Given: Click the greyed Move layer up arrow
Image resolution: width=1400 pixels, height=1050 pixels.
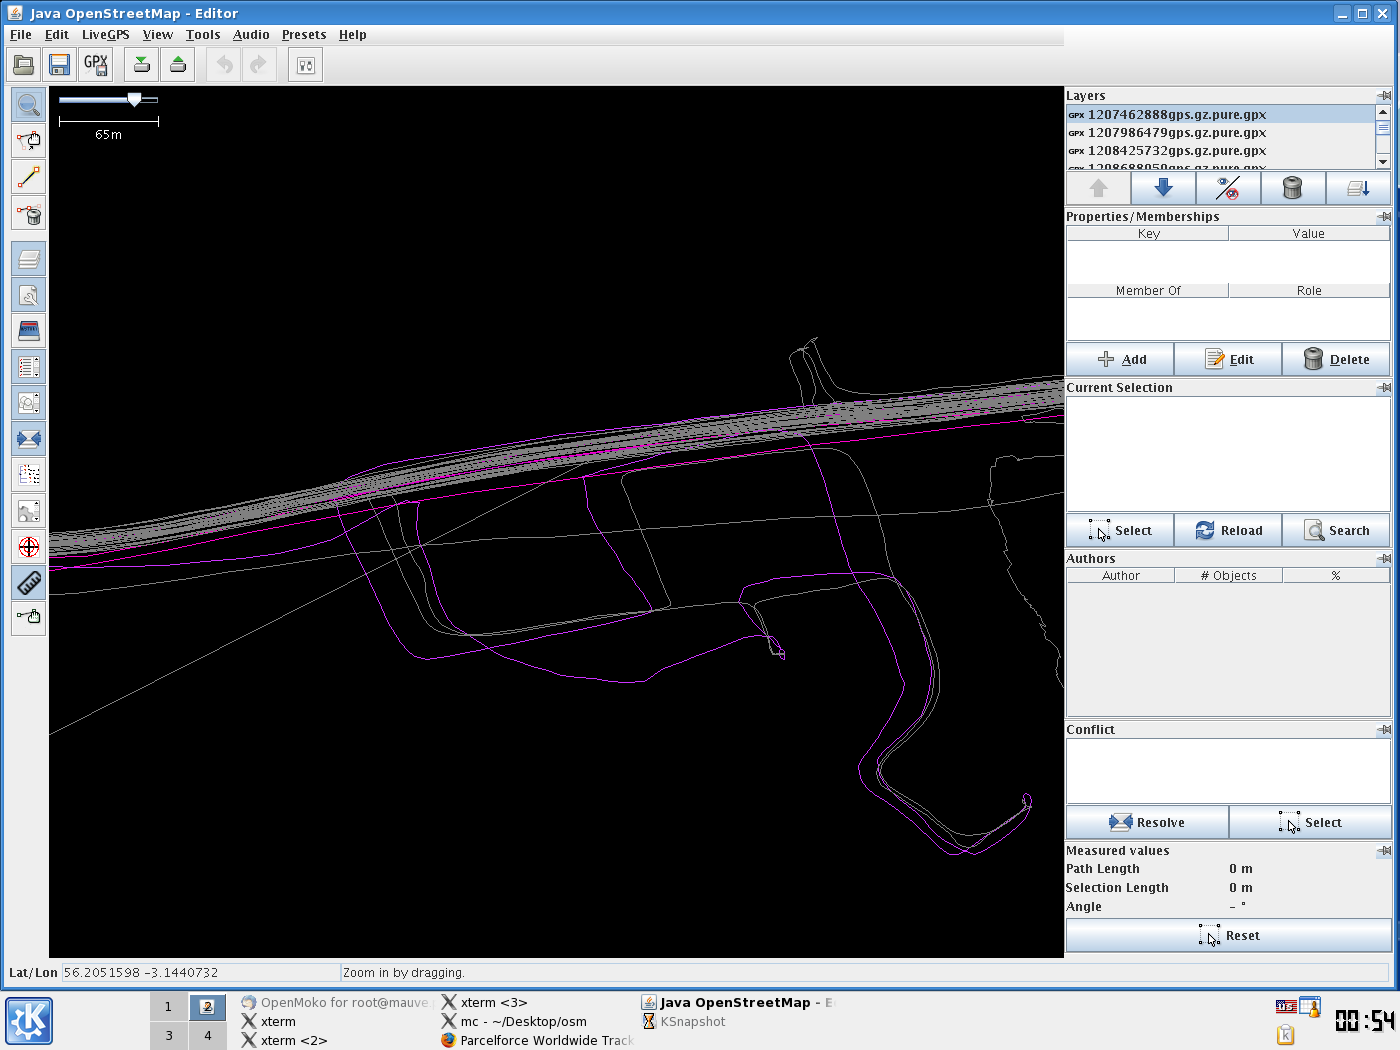Looking at the screenshot, I should 1098,188.
